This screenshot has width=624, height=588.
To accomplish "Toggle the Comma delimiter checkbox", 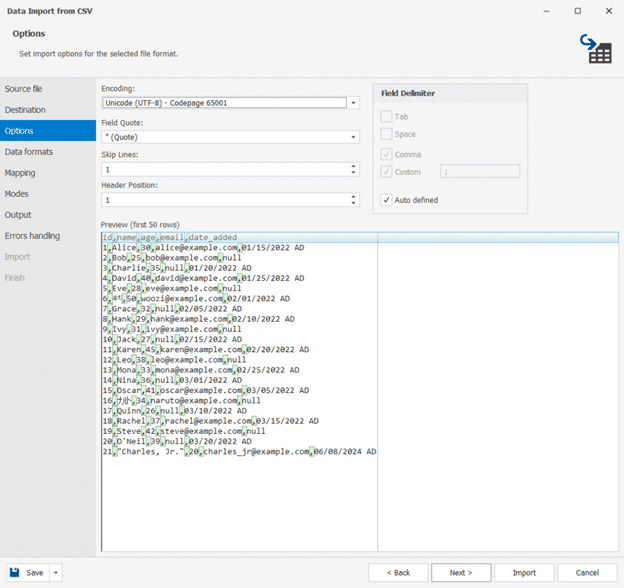I will 386,155.
